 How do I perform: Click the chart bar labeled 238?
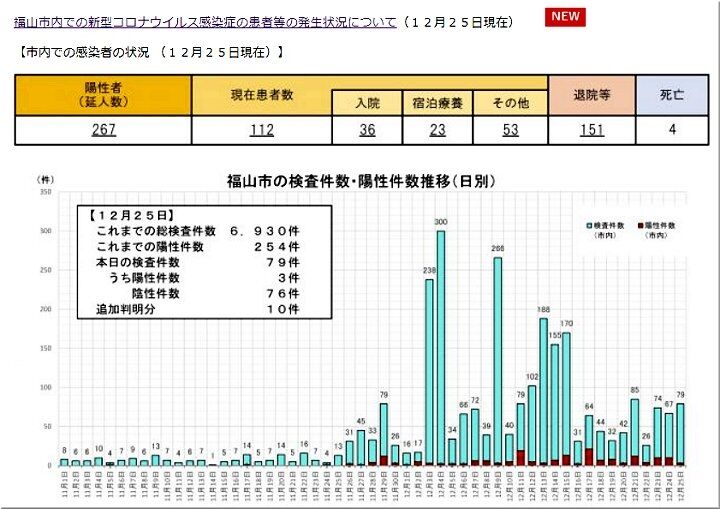click(x=429, y=372)
